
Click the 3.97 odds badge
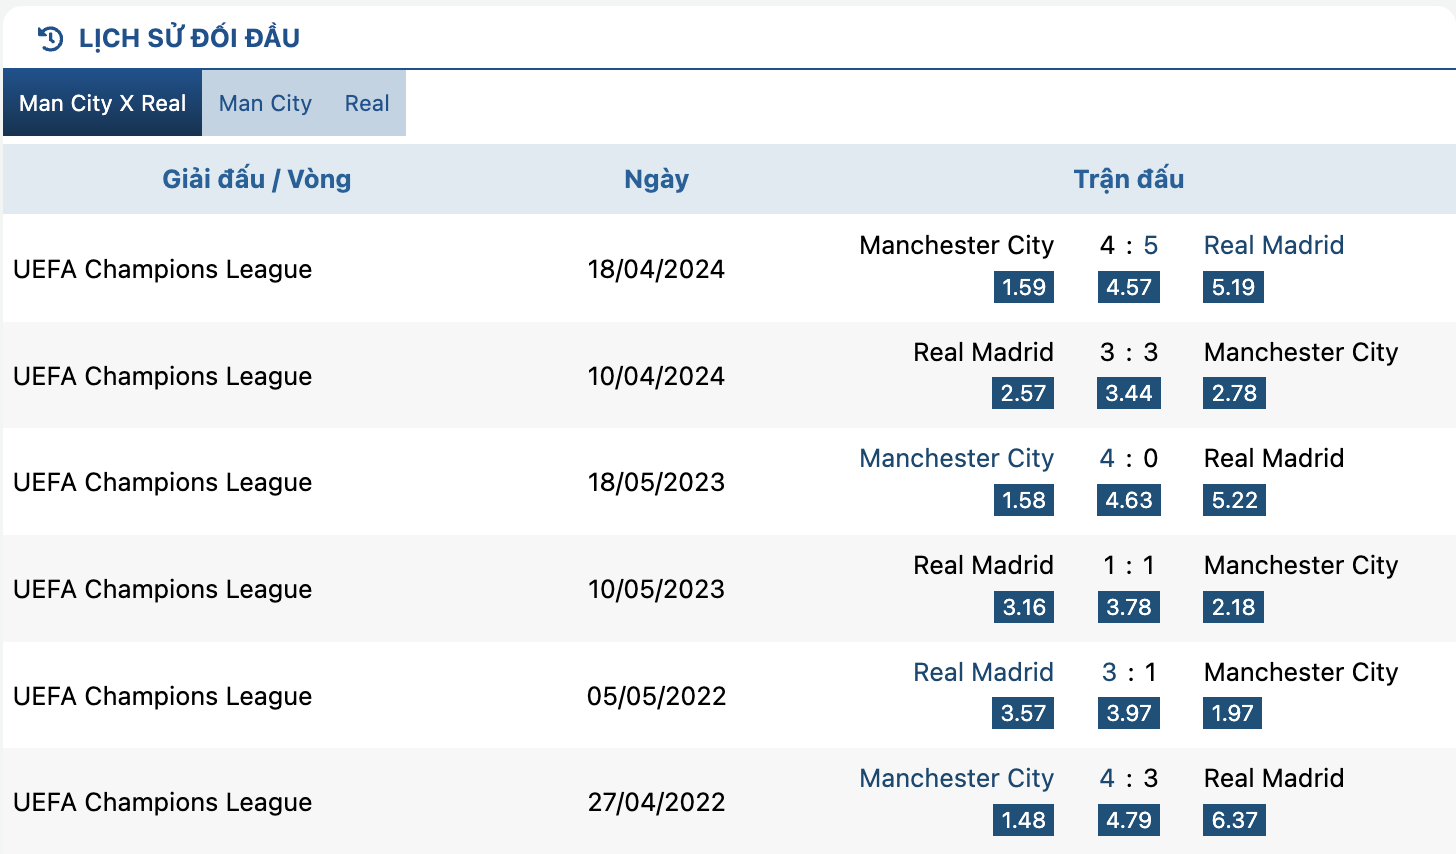(x=1129, y=713)
